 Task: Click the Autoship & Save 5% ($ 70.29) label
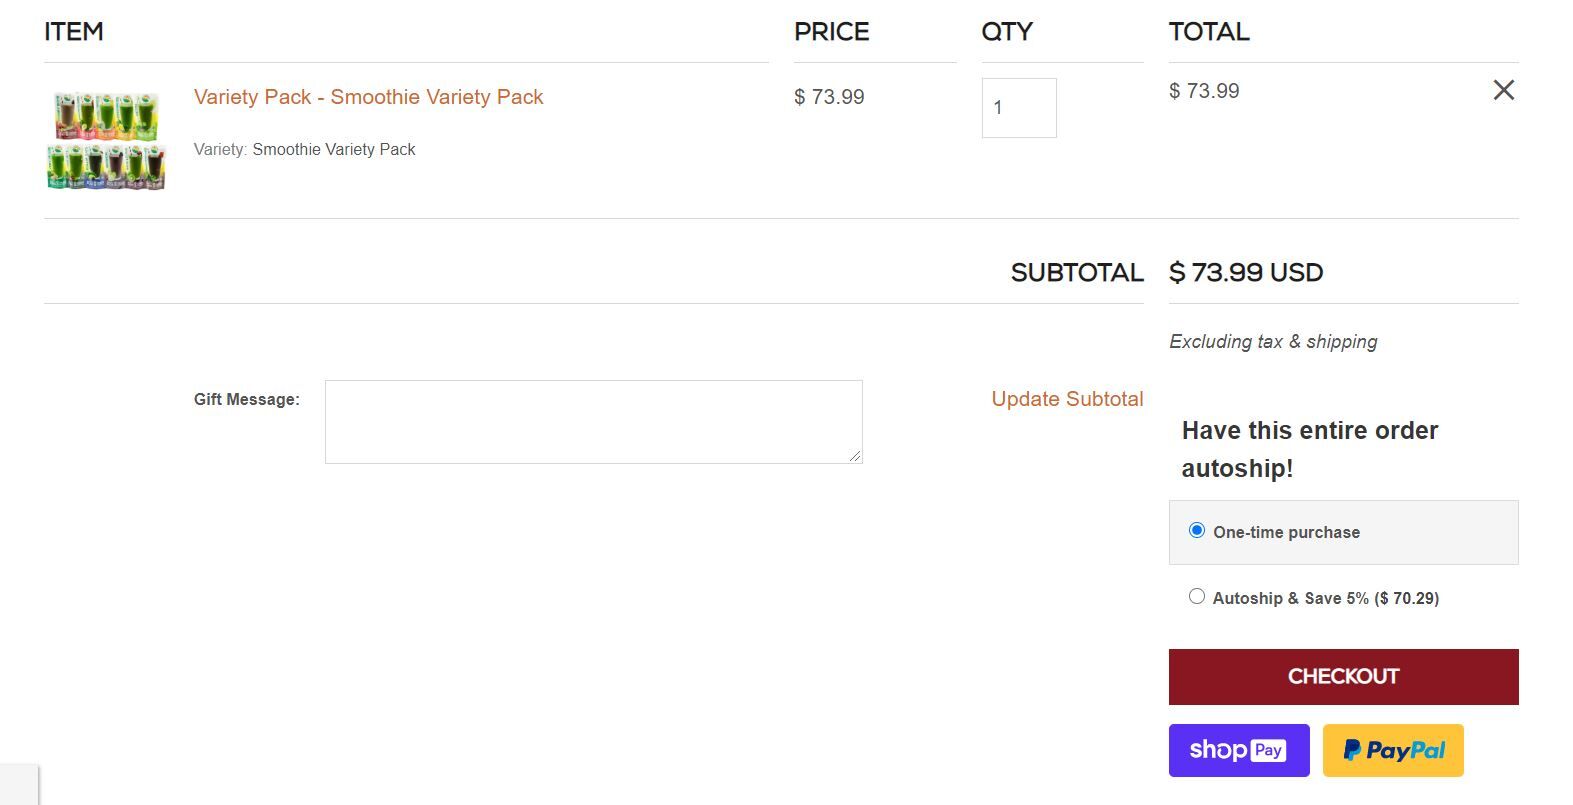click(x=1325, y=598)
